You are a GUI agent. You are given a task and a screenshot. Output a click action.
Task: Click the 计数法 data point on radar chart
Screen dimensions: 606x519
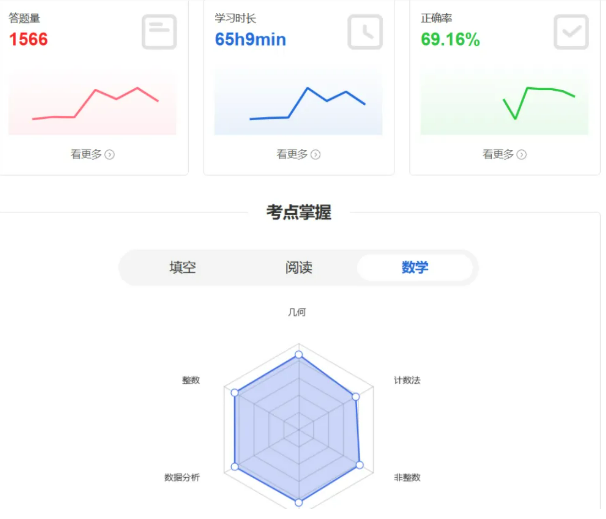[355, 397]
